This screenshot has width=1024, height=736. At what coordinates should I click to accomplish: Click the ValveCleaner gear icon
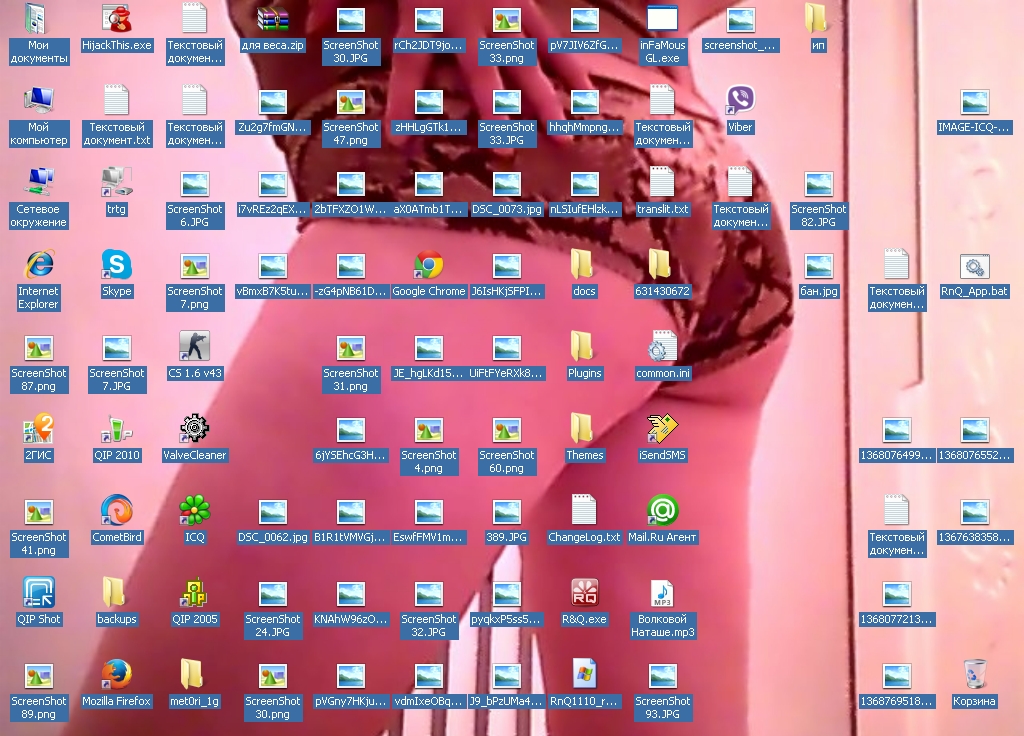click(x=195, y=429)
